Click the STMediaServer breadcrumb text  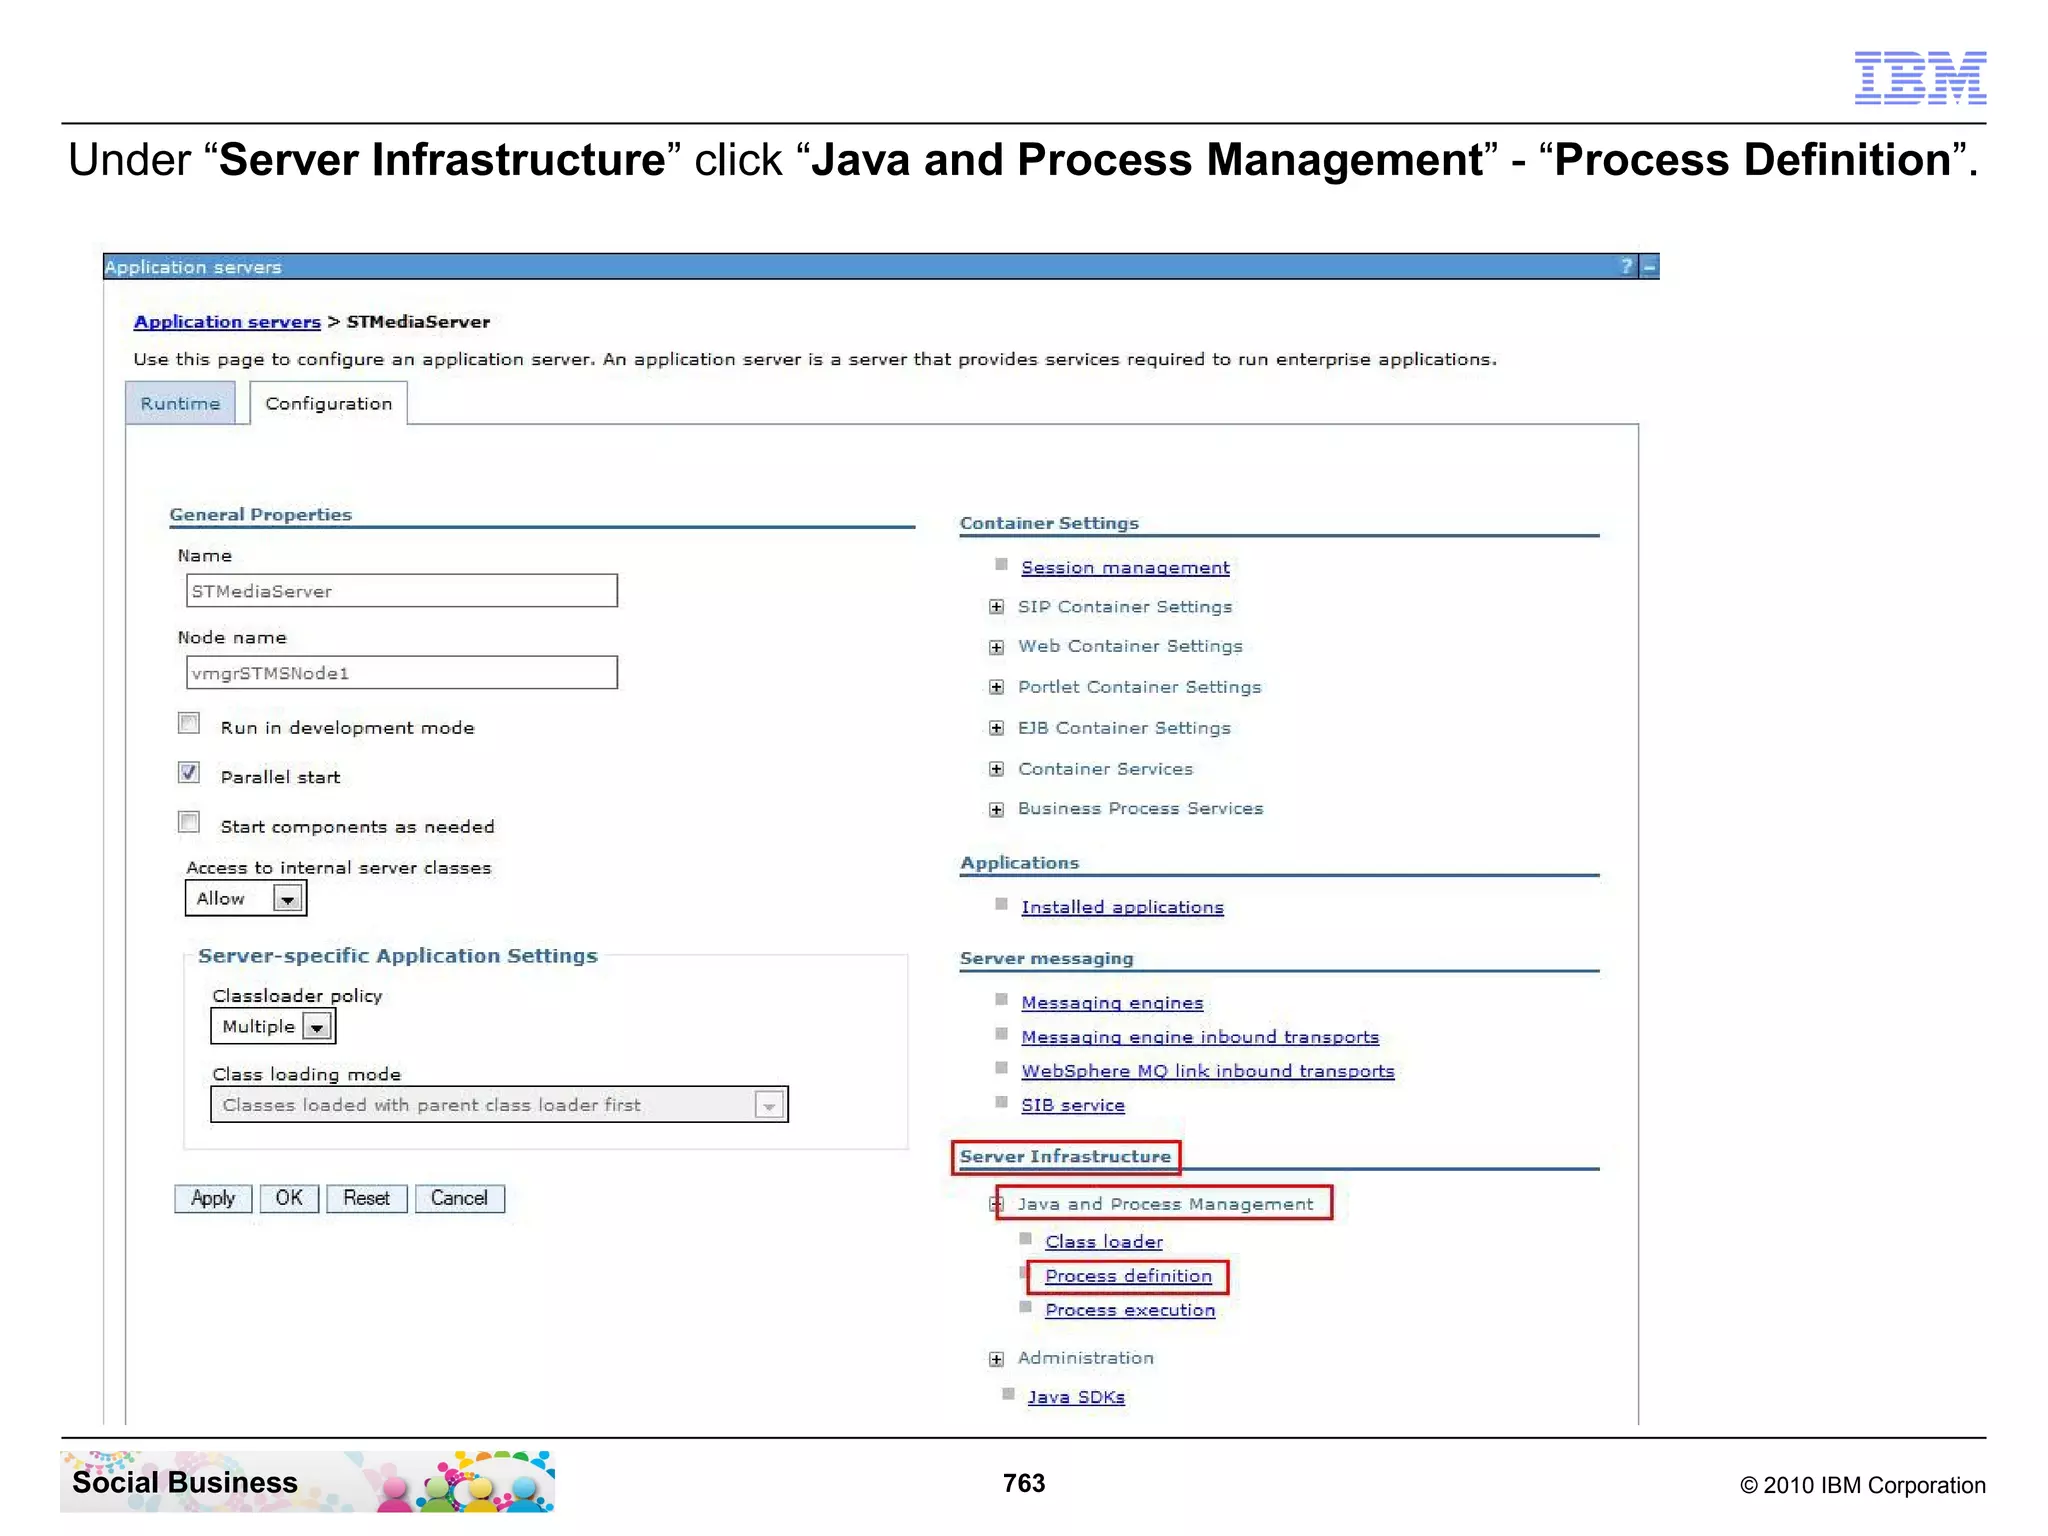click(x=418, y=322)
